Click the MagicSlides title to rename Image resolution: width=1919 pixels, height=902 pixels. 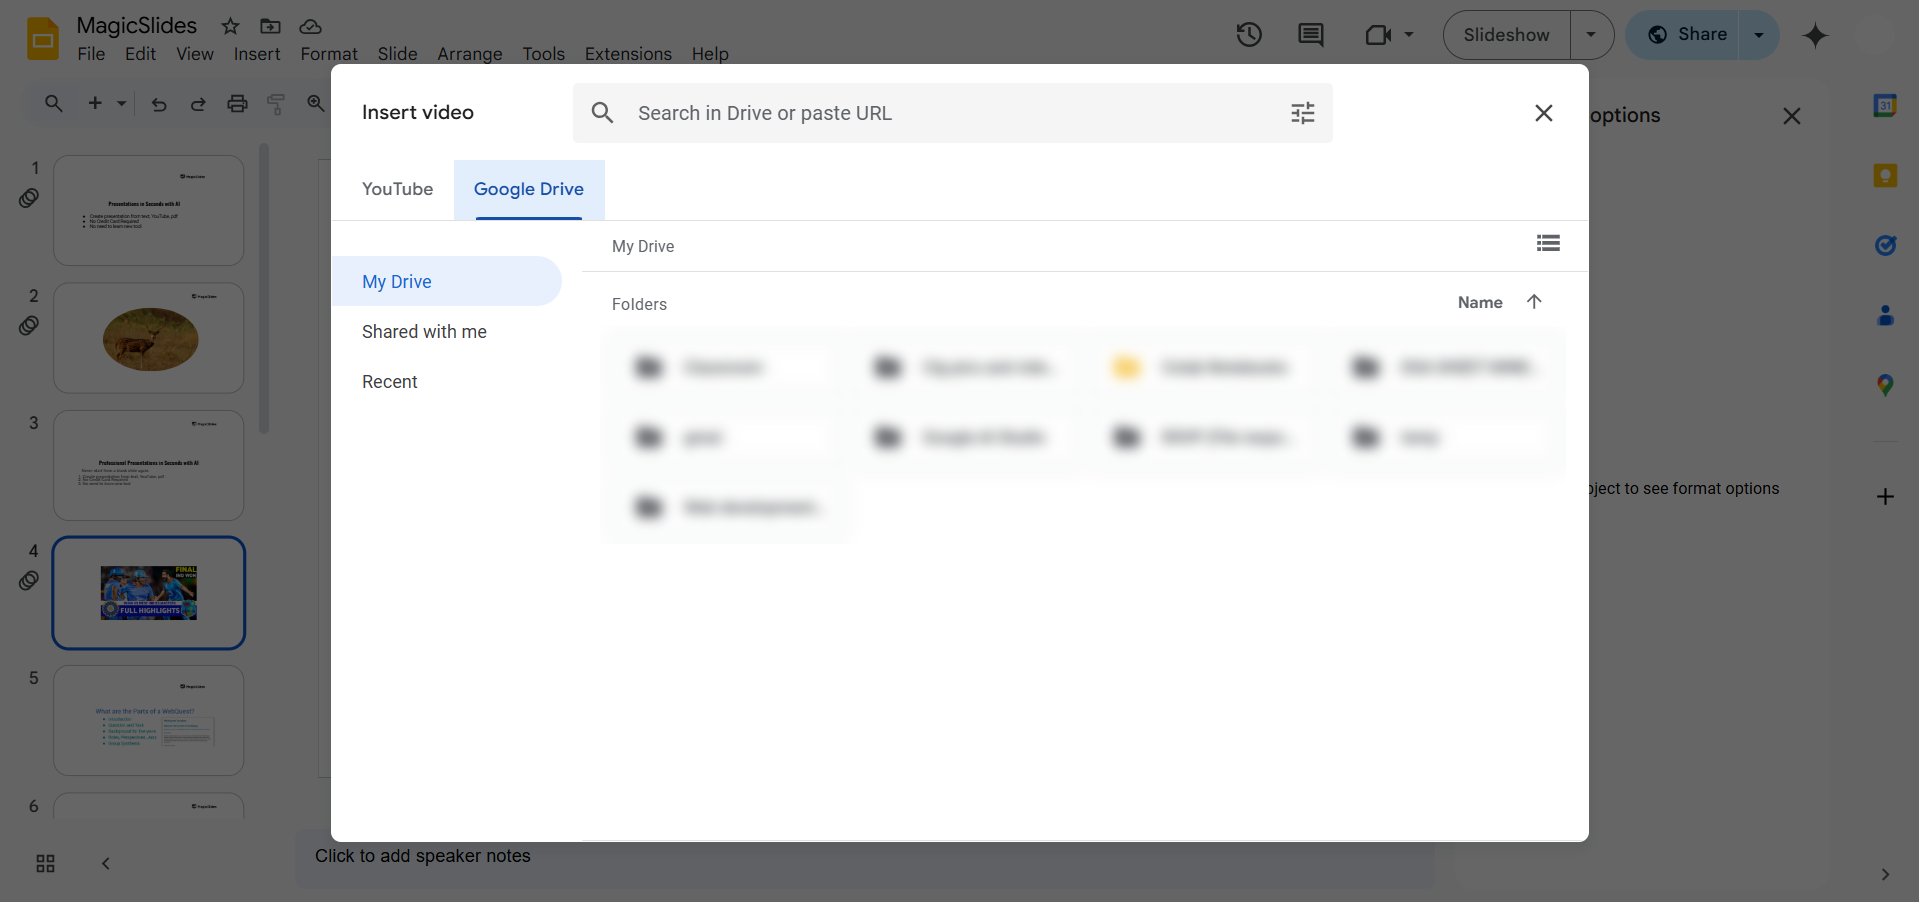pos(137,26)
